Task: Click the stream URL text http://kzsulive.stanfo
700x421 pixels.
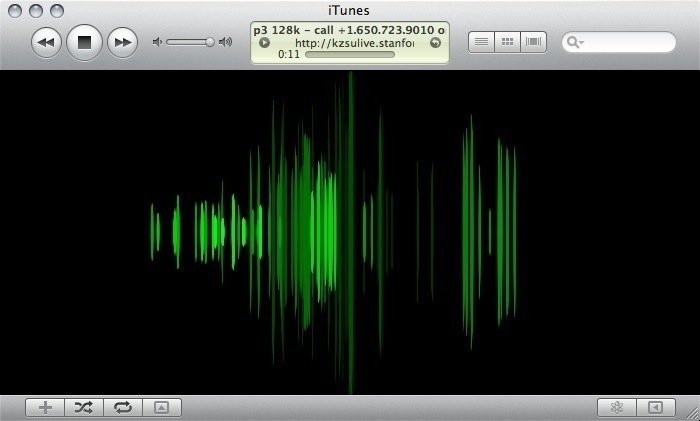Action: (x=354, y=43)
